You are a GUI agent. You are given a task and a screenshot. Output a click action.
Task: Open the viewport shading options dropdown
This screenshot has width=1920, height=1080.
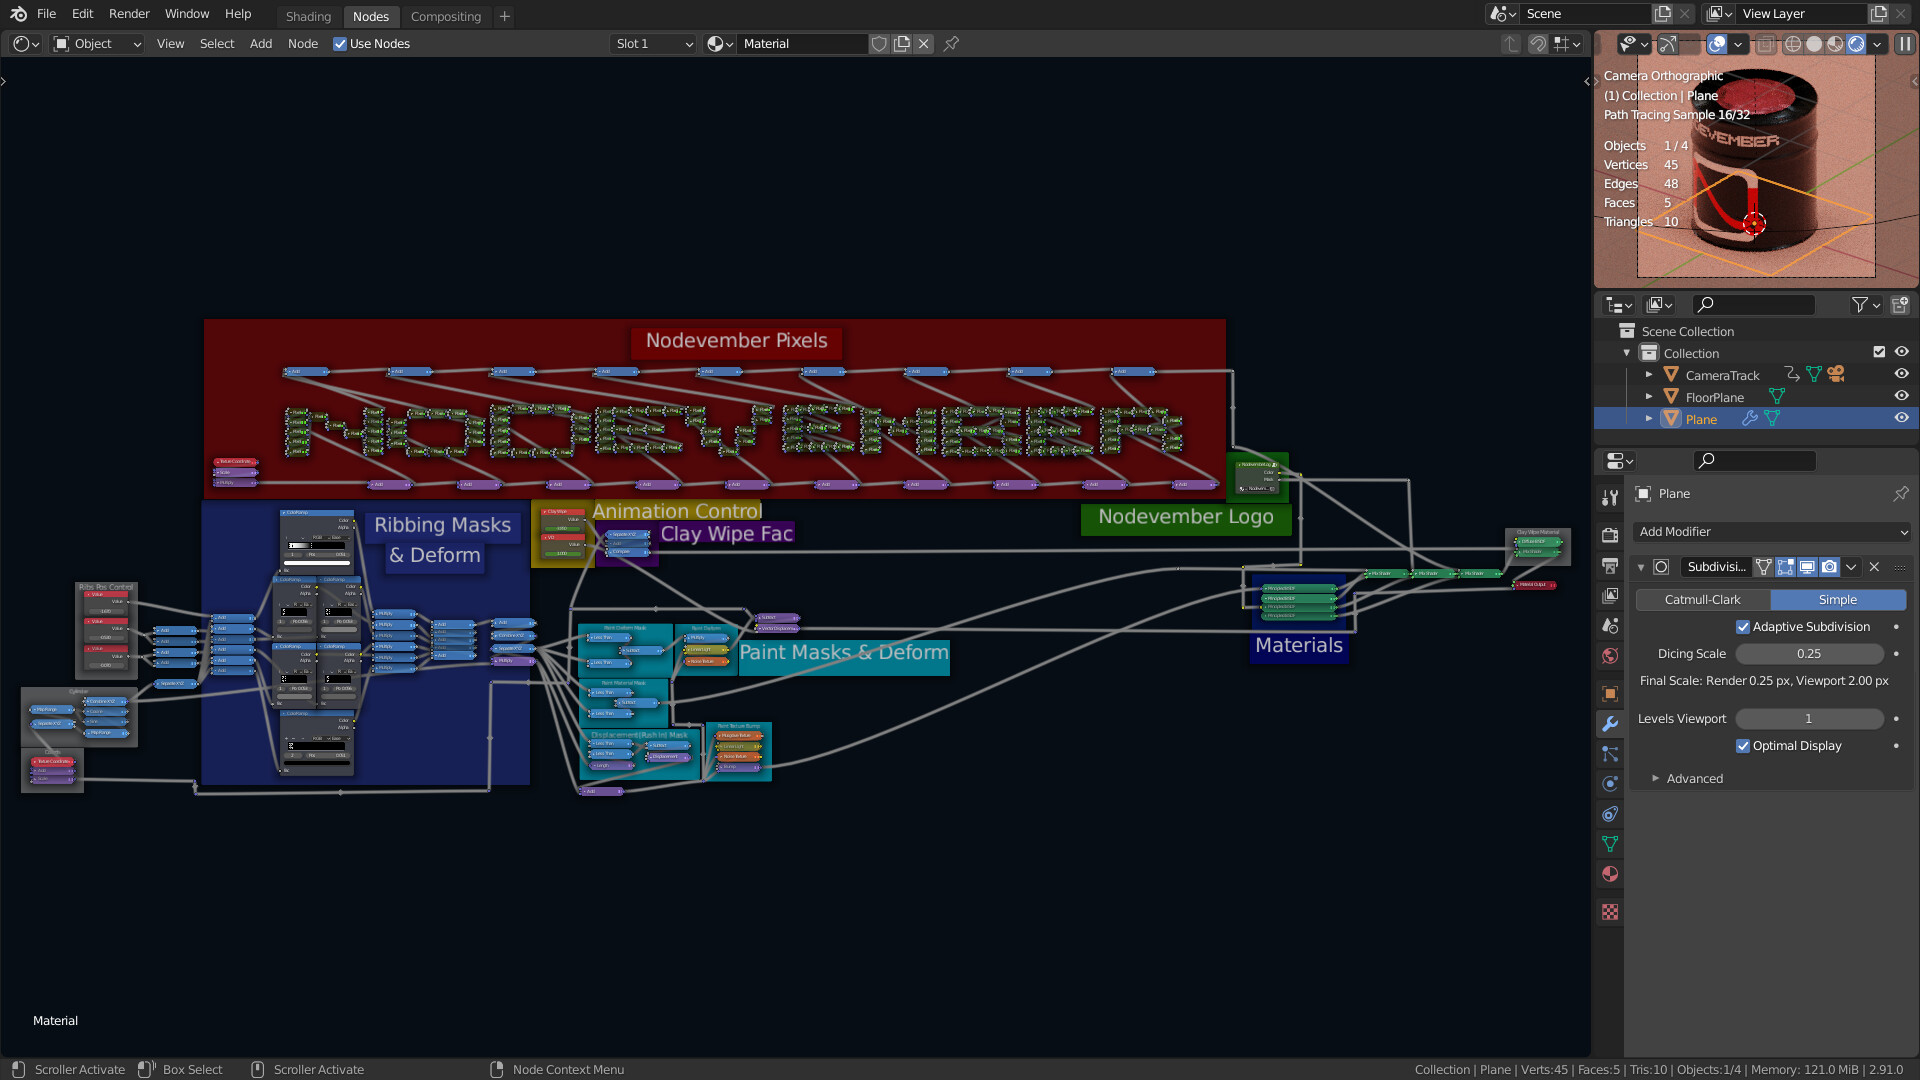(1877, 44)
